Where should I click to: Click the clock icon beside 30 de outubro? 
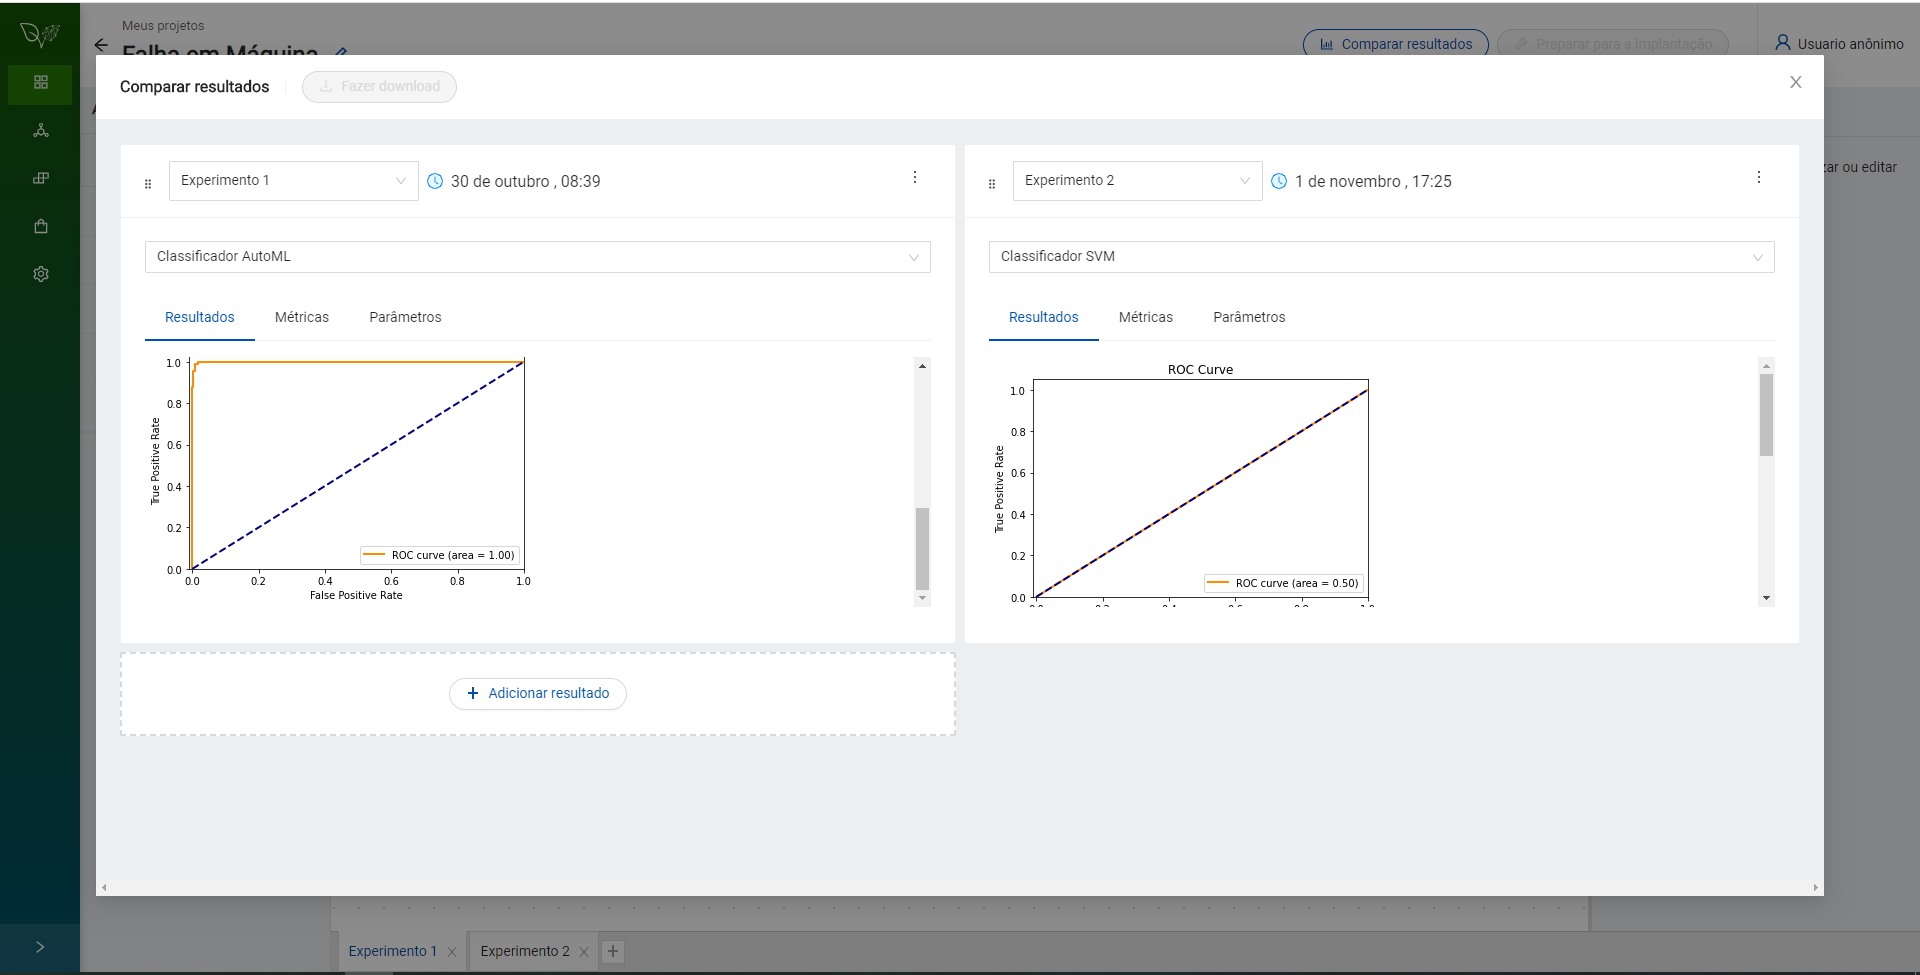(x=435, y=181)
